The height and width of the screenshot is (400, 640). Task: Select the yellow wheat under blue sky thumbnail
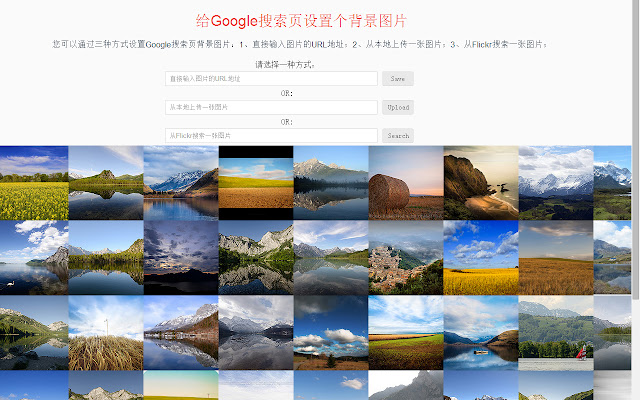click(x=481, y=258)
